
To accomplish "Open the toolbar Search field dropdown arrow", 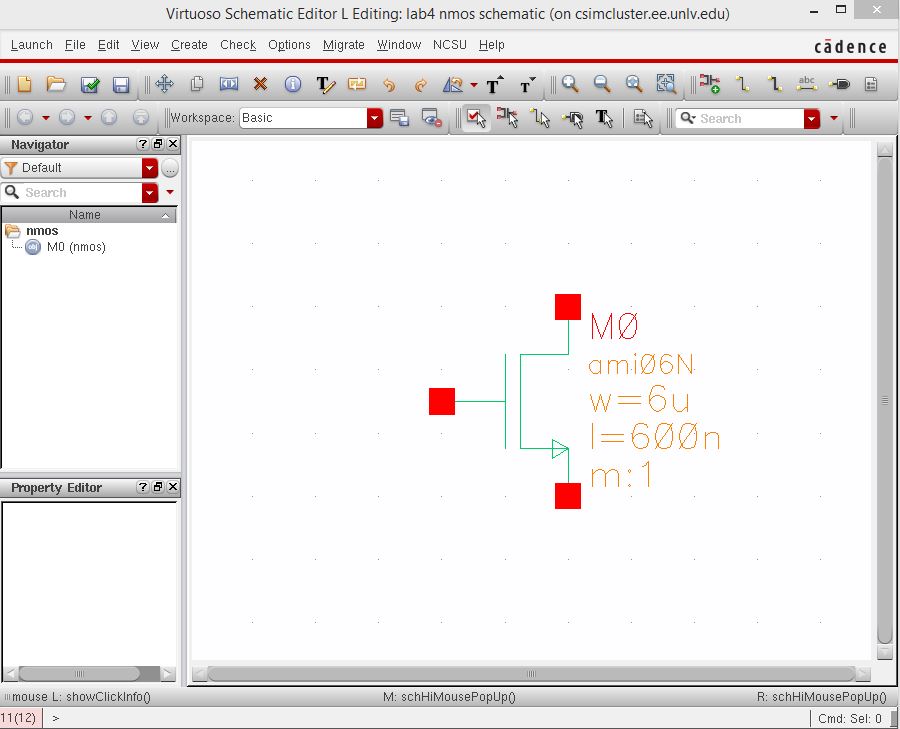I will point(812,118).
